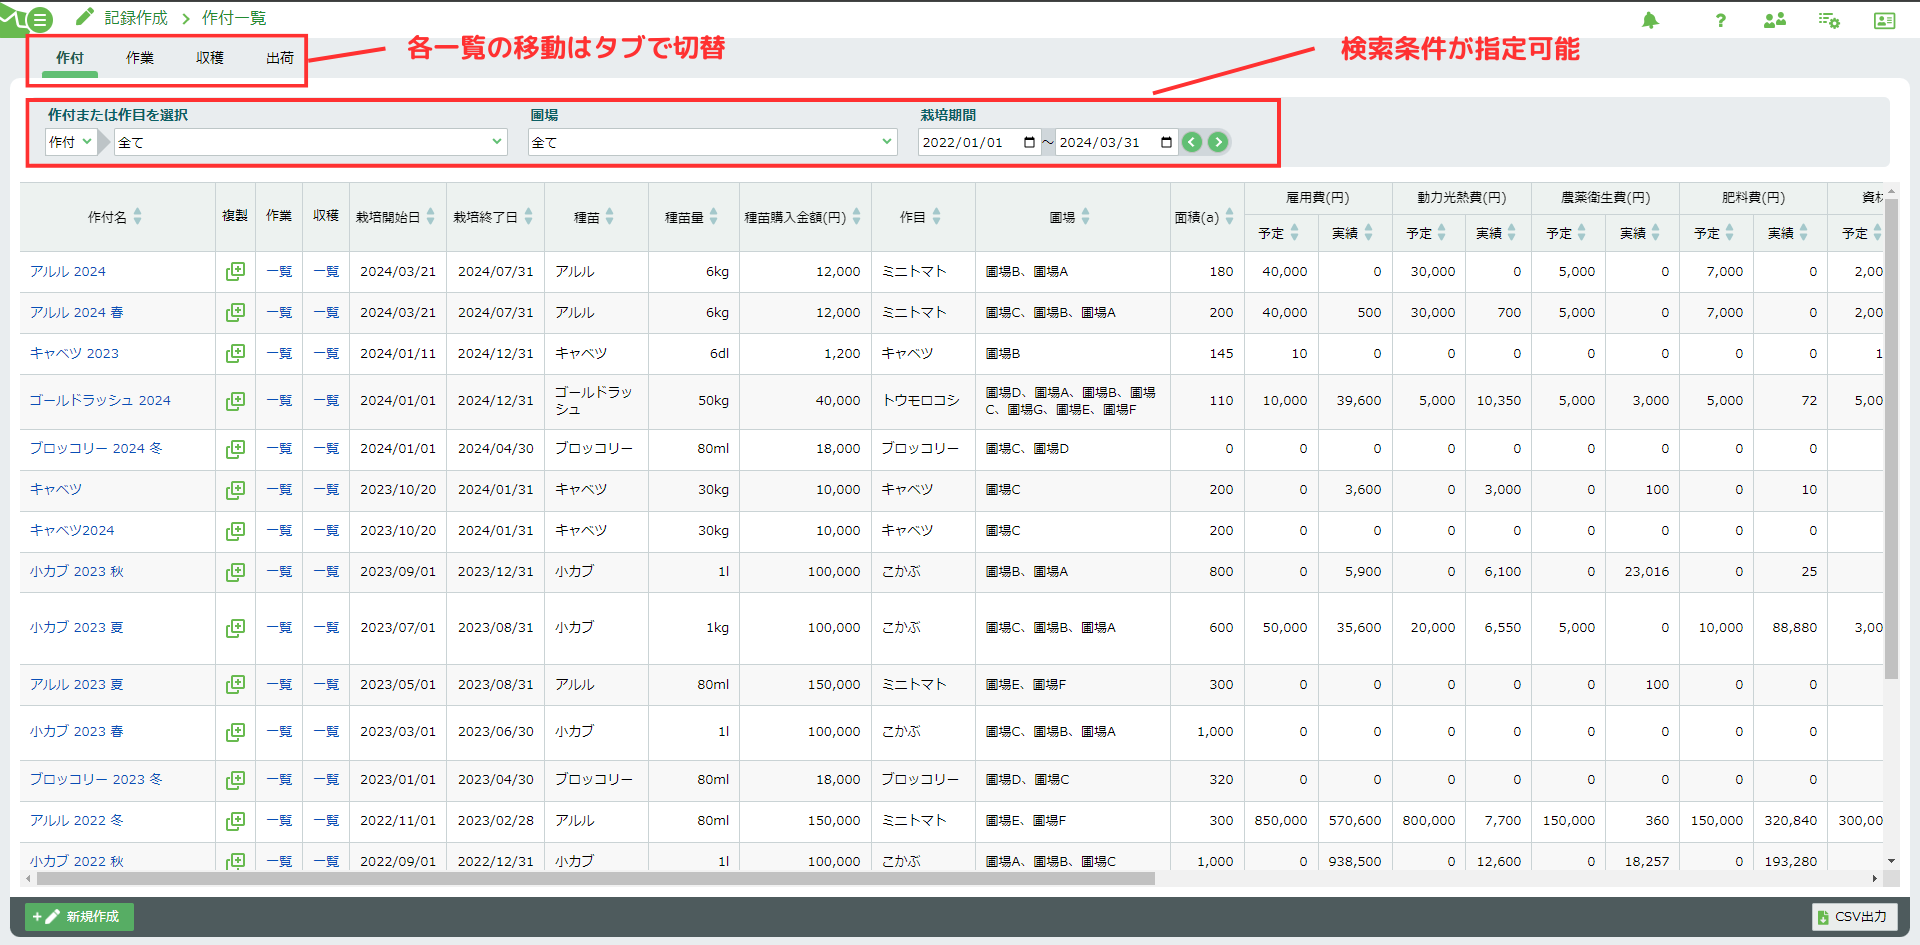Click the 新規作成 button
Image resolution: width=1920 pixels, height=945 pixels.
coord(79,916)
